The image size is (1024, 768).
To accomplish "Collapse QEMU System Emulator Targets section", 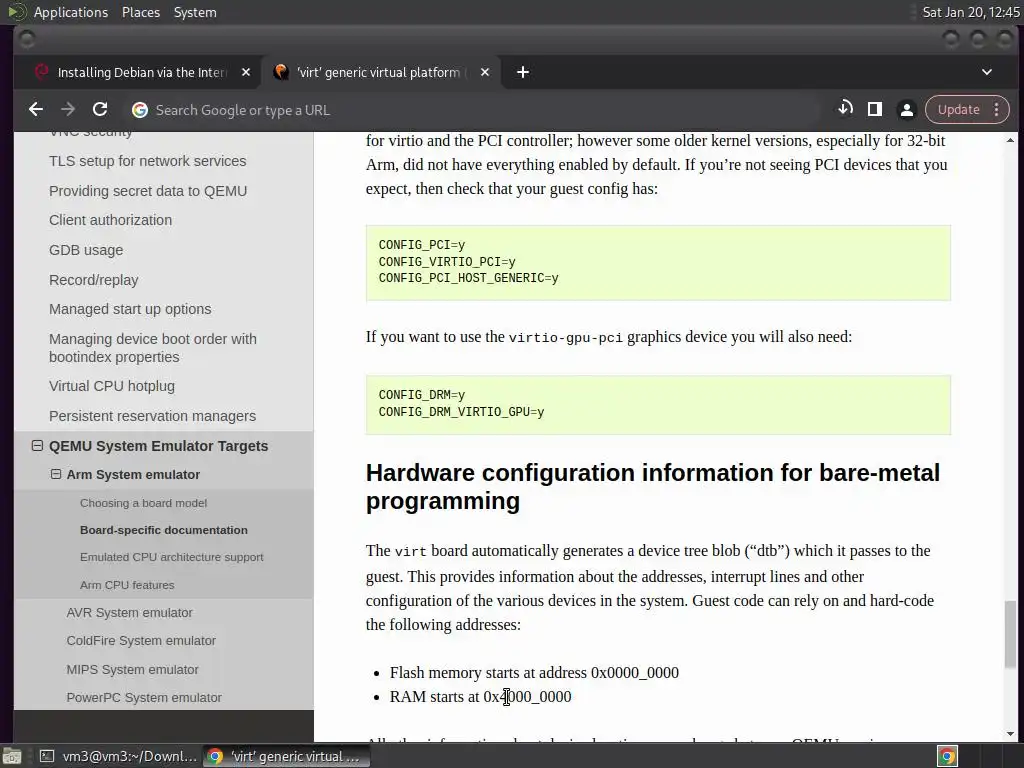I will [x=37, y=445].
